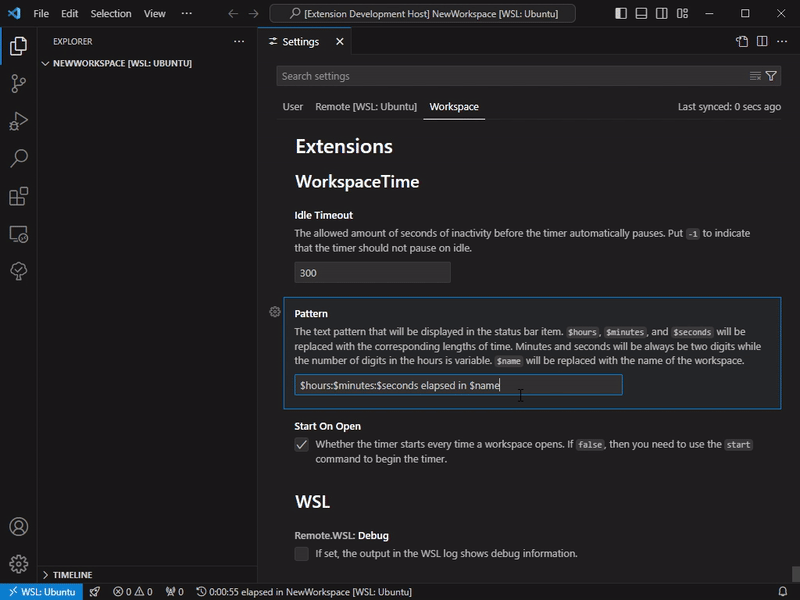Screen dimensions: 800x600
Task: Open the Search view in activity bar
Action: coord(18,159)
